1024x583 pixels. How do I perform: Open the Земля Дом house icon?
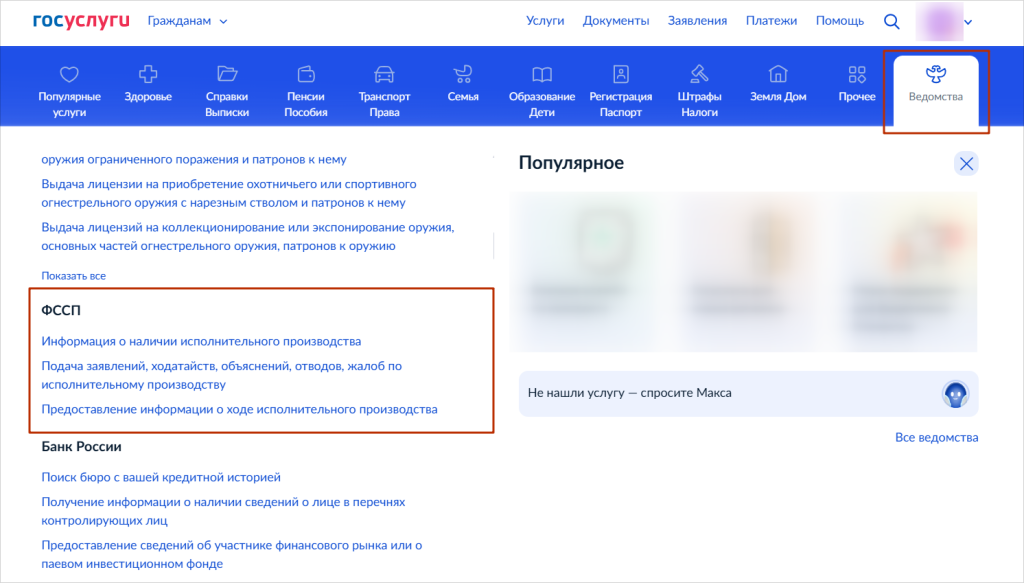click(x=777, y=74)
